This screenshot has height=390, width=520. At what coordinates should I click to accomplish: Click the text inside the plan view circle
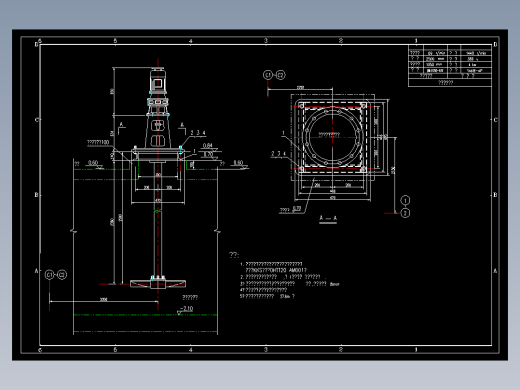click(329, 135)
